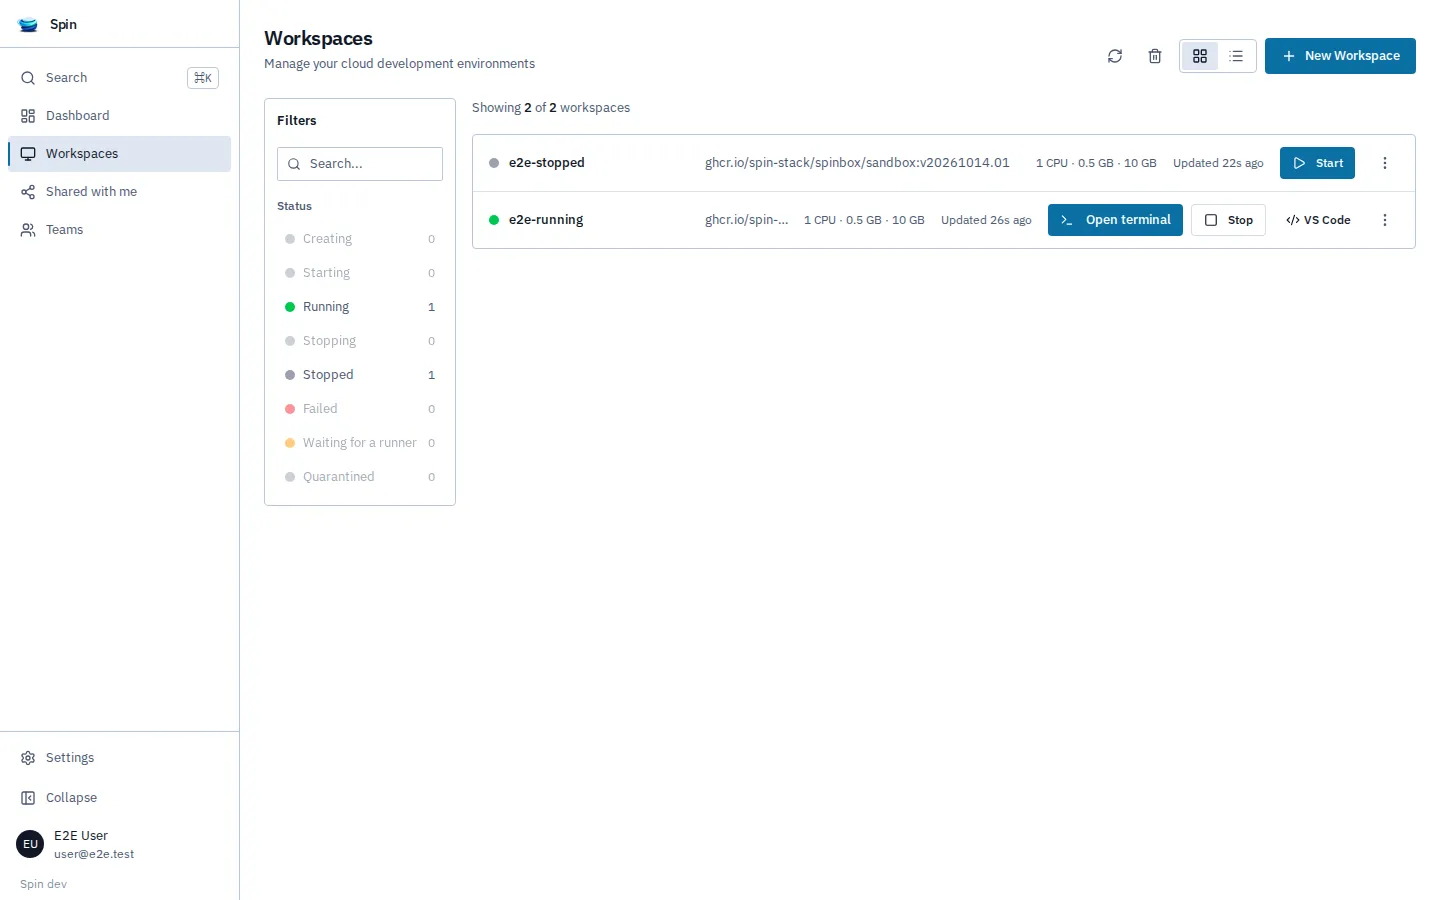Filter by Waiting for a runner
Screen dimensions: 1440x900
click(x=360, y=443)
